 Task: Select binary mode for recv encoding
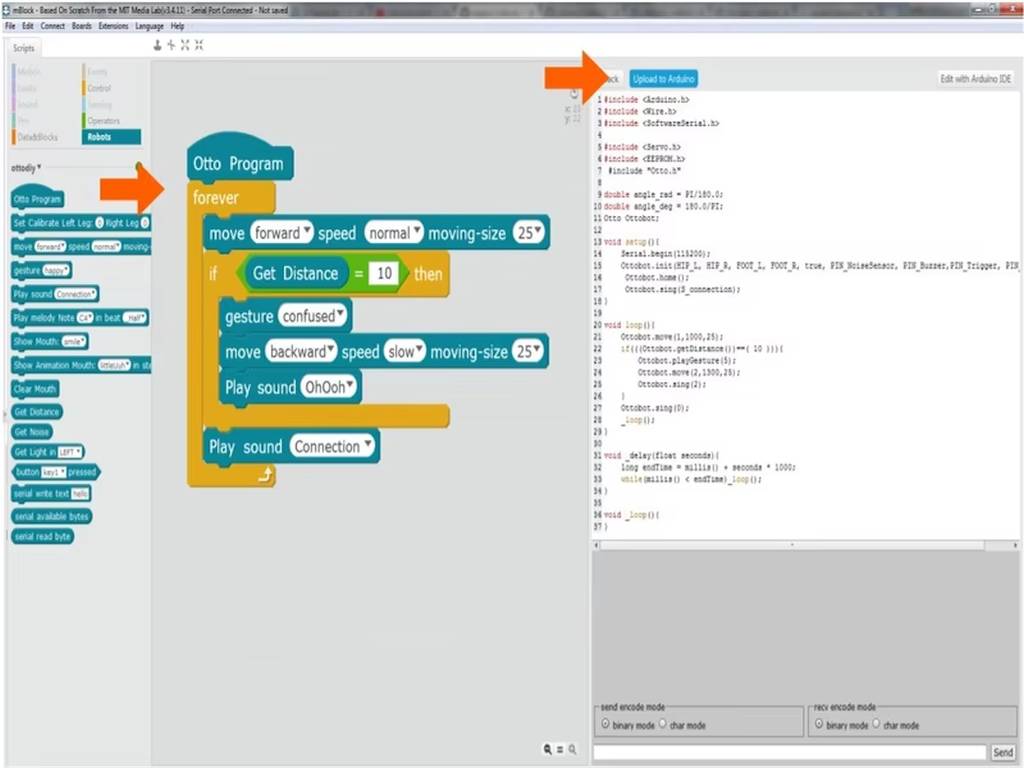click(x=820, y=725)
